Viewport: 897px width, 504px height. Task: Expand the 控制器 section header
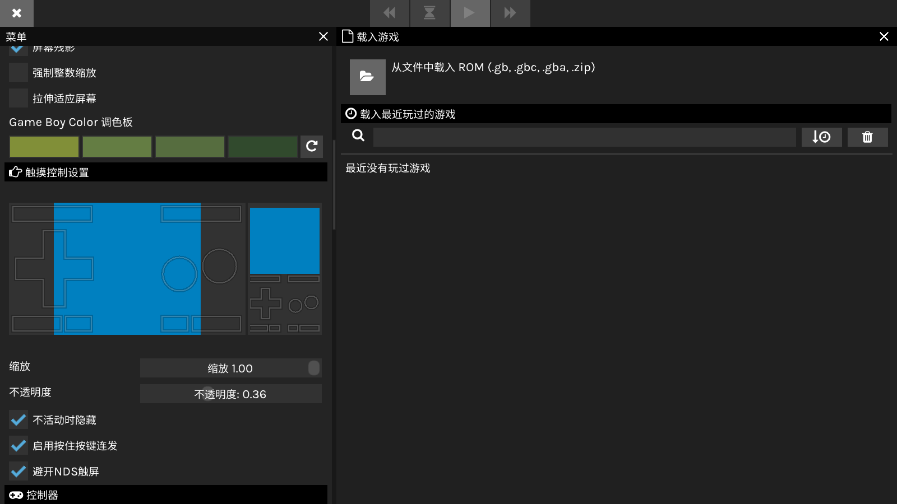(165, 495)
